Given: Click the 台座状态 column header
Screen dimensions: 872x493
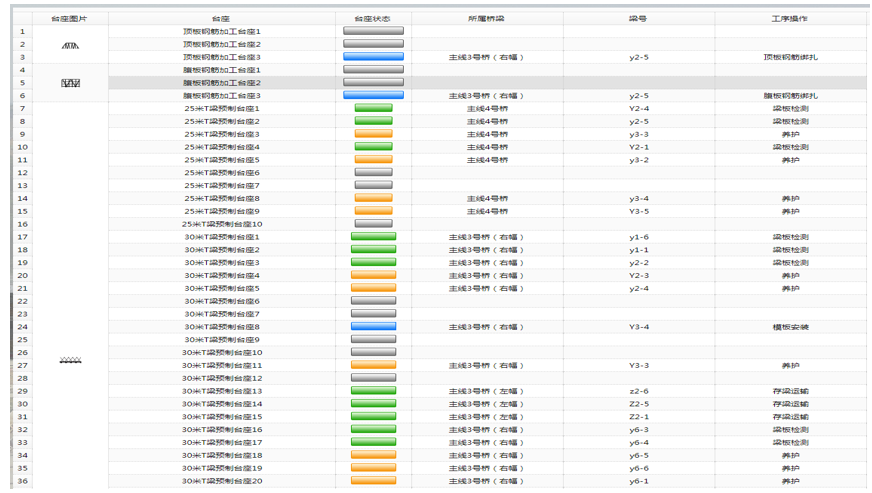Looking at the screenshot, I should pyautogui.click(x=373, y=19).
